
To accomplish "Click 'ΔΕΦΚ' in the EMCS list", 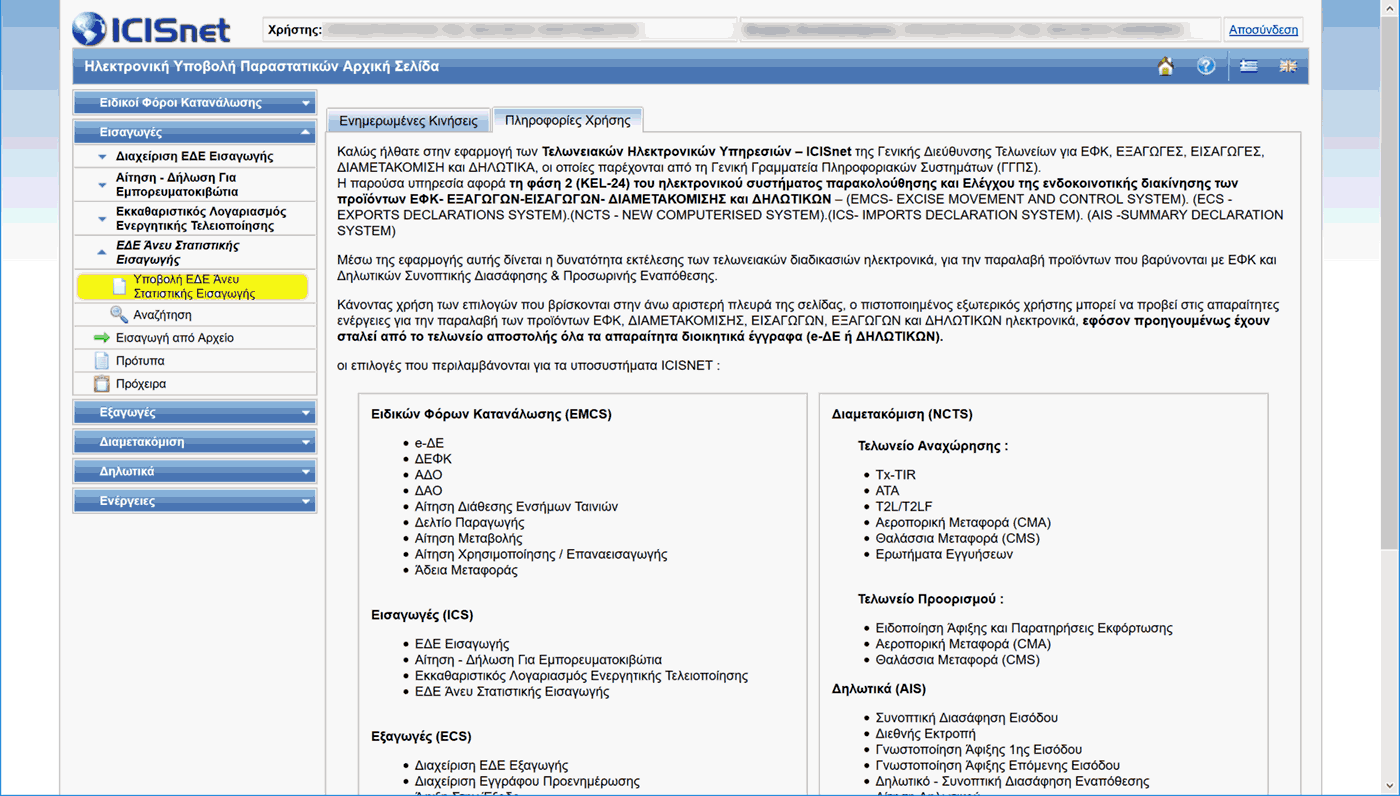I will point(433,459).
